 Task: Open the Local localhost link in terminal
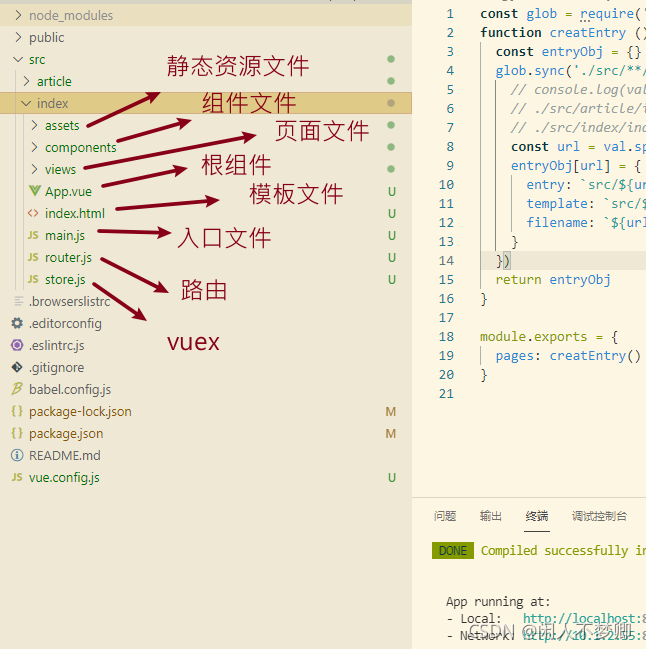pyautogui.click(x=584, y=618)
